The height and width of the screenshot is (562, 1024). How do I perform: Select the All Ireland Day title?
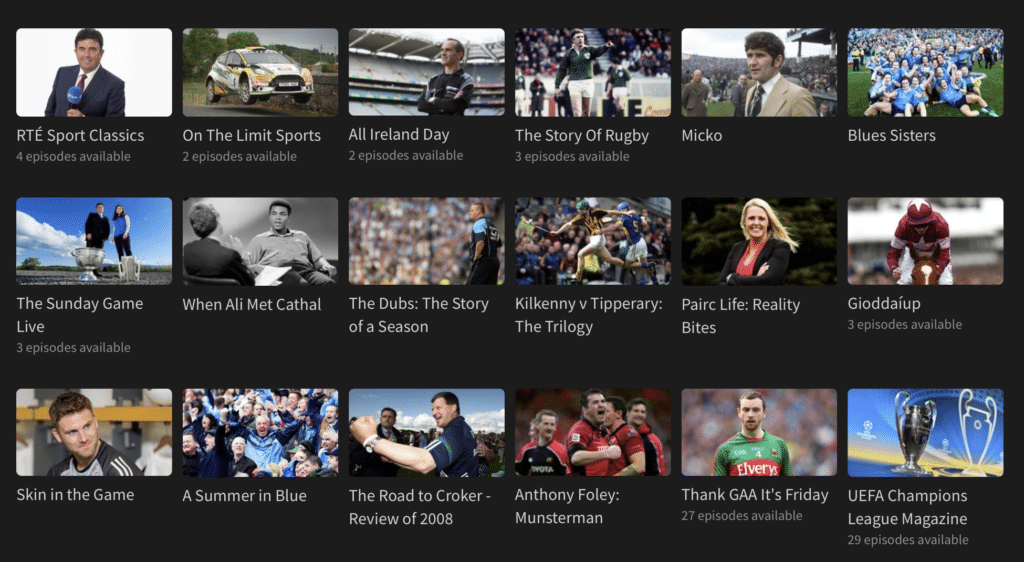coord(399,134)
